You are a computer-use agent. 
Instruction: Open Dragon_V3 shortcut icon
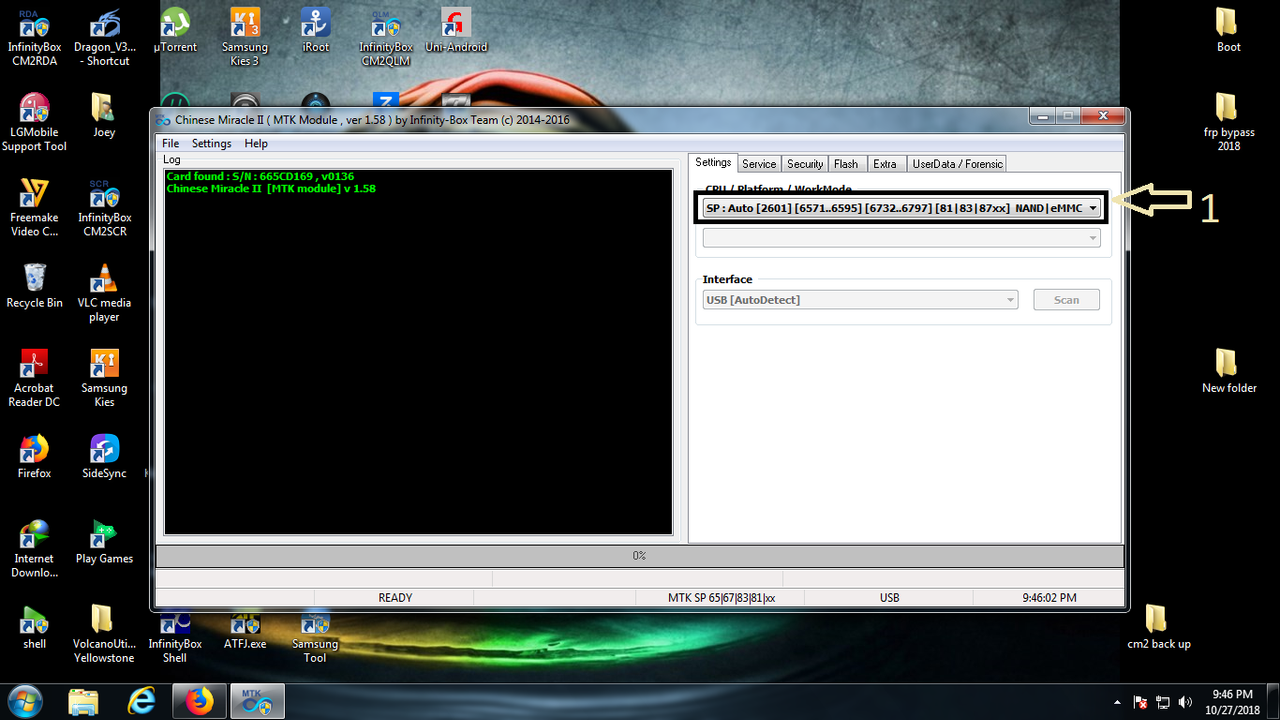pyautogui.click(x=104, y=36)
